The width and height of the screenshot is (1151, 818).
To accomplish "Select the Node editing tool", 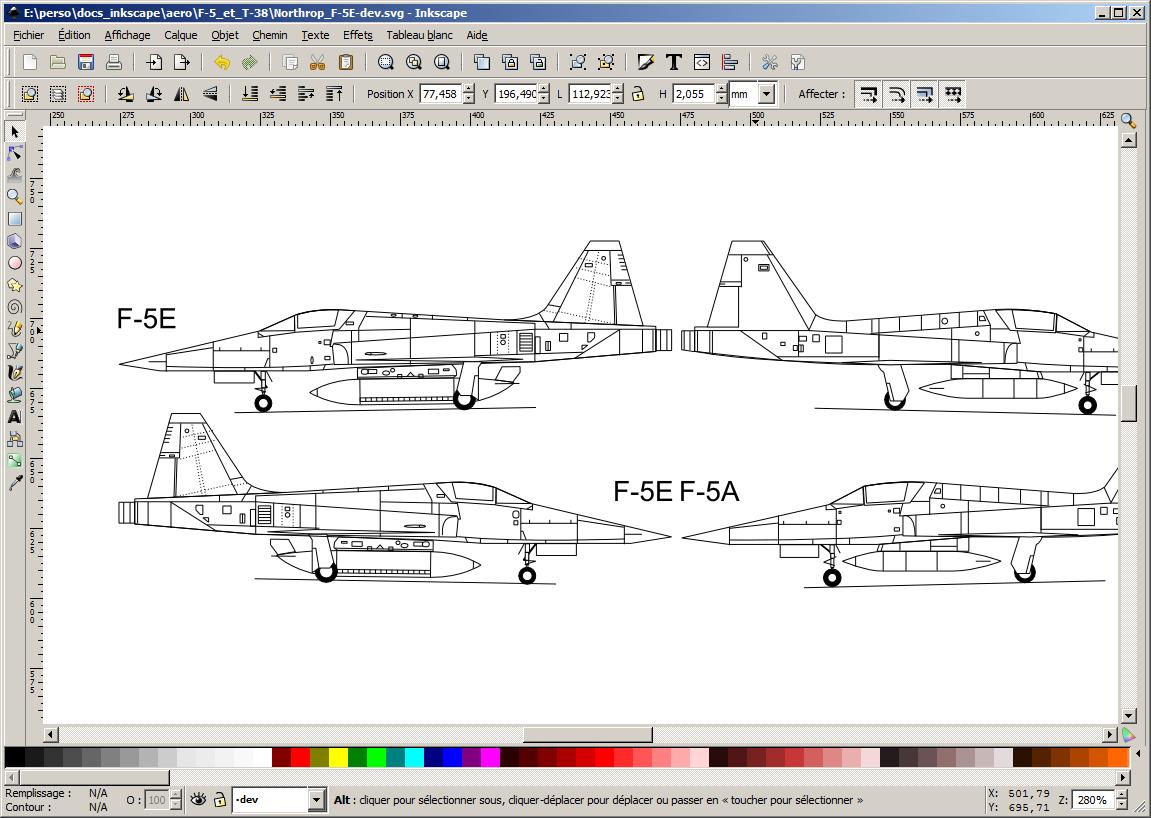I will pyautogui.click(x=15, y=153).
